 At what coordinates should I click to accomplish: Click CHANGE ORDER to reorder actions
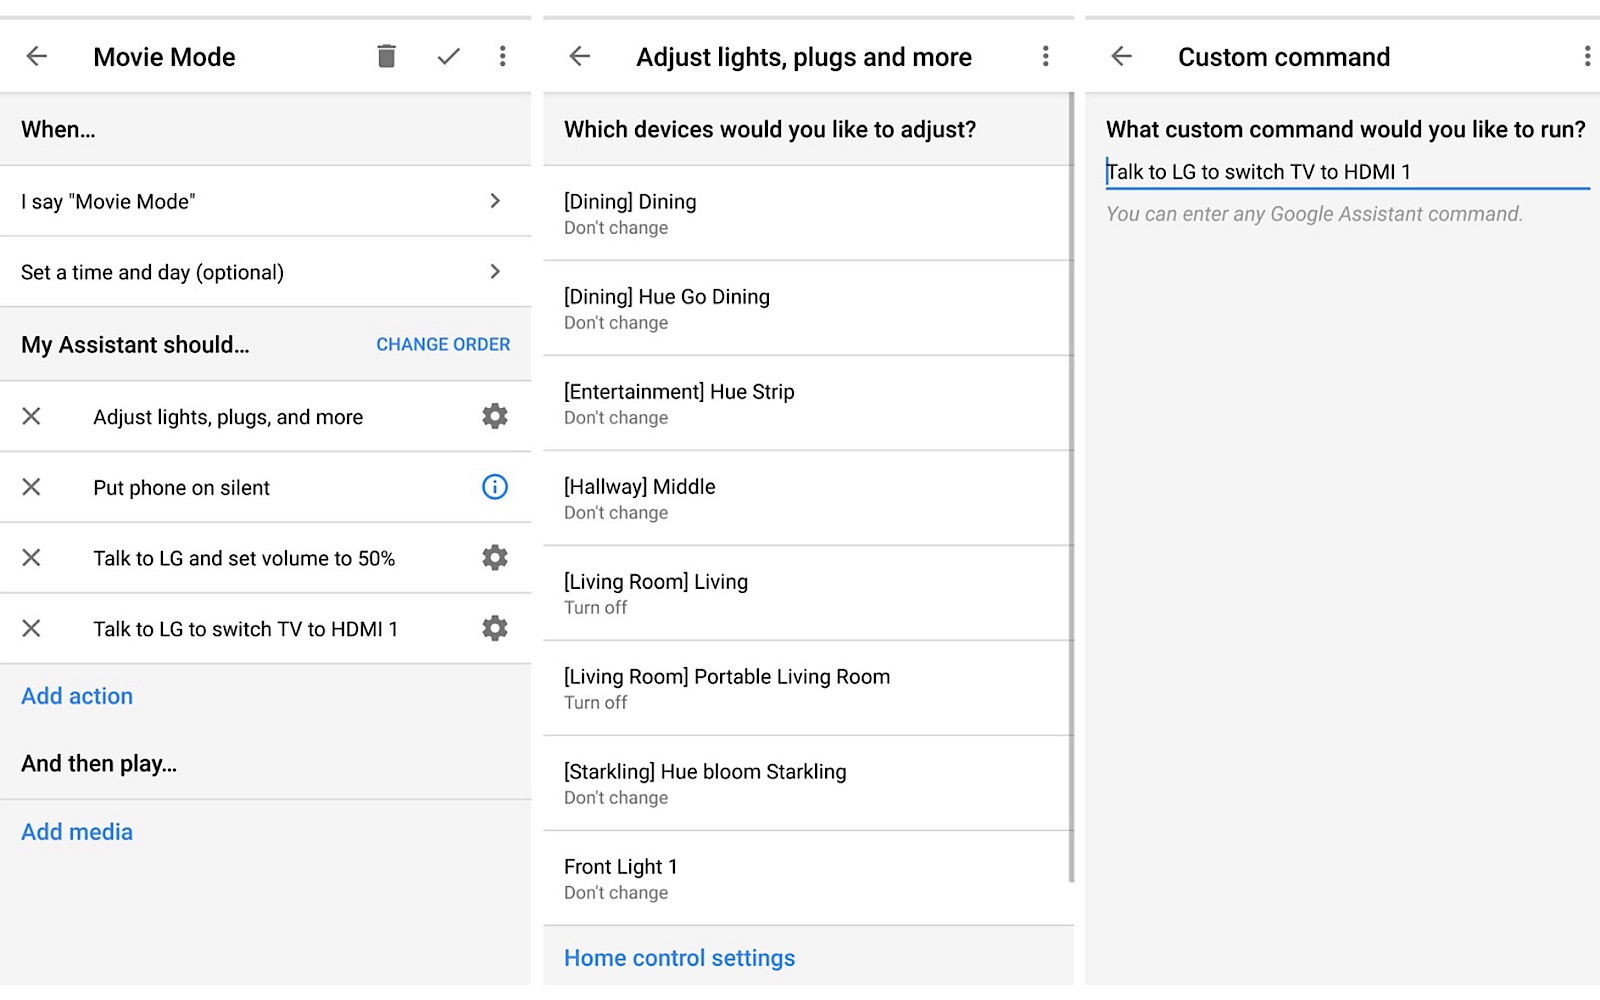pyautogui.click(x=443, y=344)
